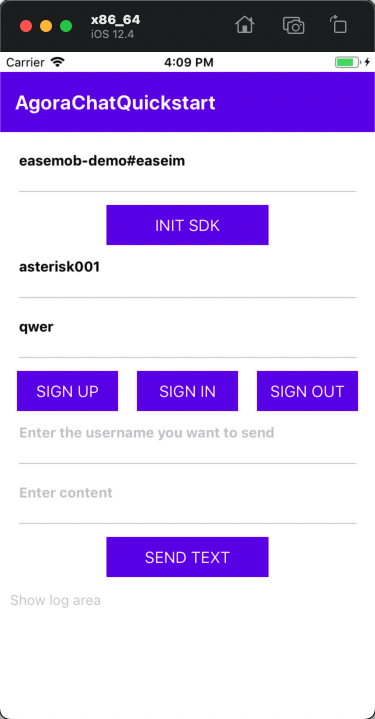Focus the qwer password field
The image size is (375, 719).
click(x=188, y=328)
